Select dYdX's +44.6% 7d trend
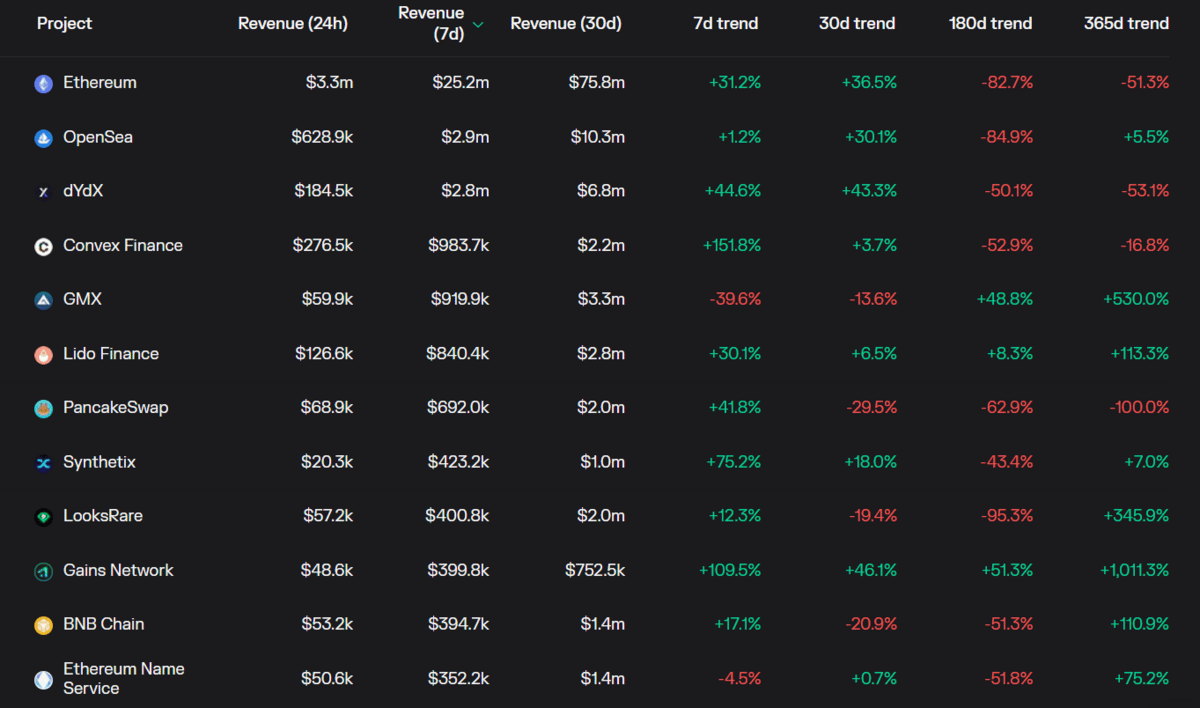This screenshot has height=708, width=1200. click(x=733, y=191)
